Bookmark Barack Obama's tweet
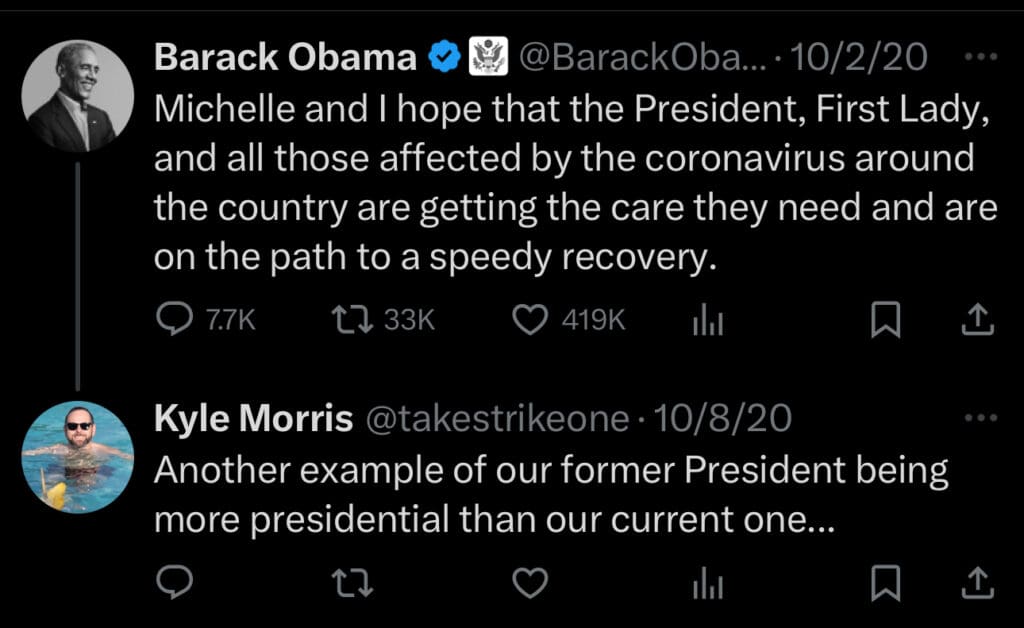Viewport: 1024px width, 628px height. coord(885,320)
